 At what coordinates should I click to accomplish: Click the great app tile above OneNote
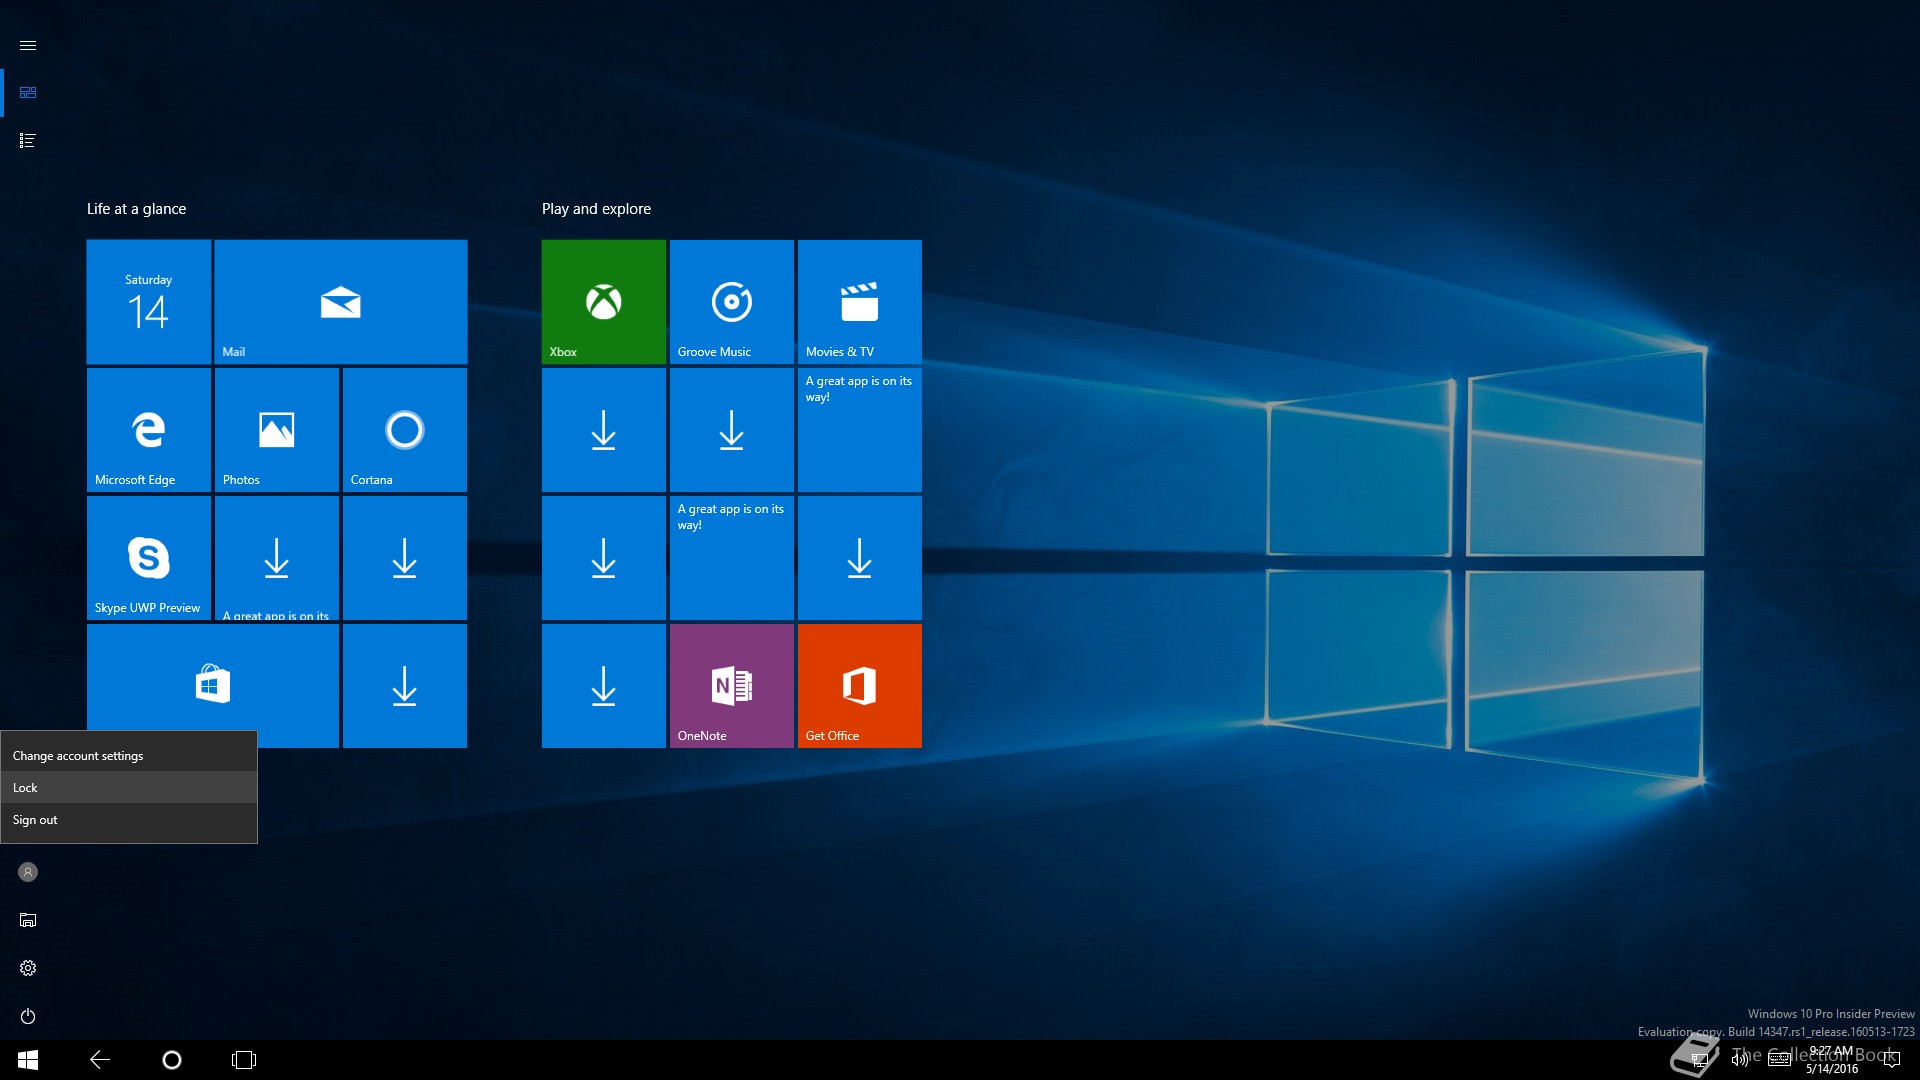click(732, 558)
